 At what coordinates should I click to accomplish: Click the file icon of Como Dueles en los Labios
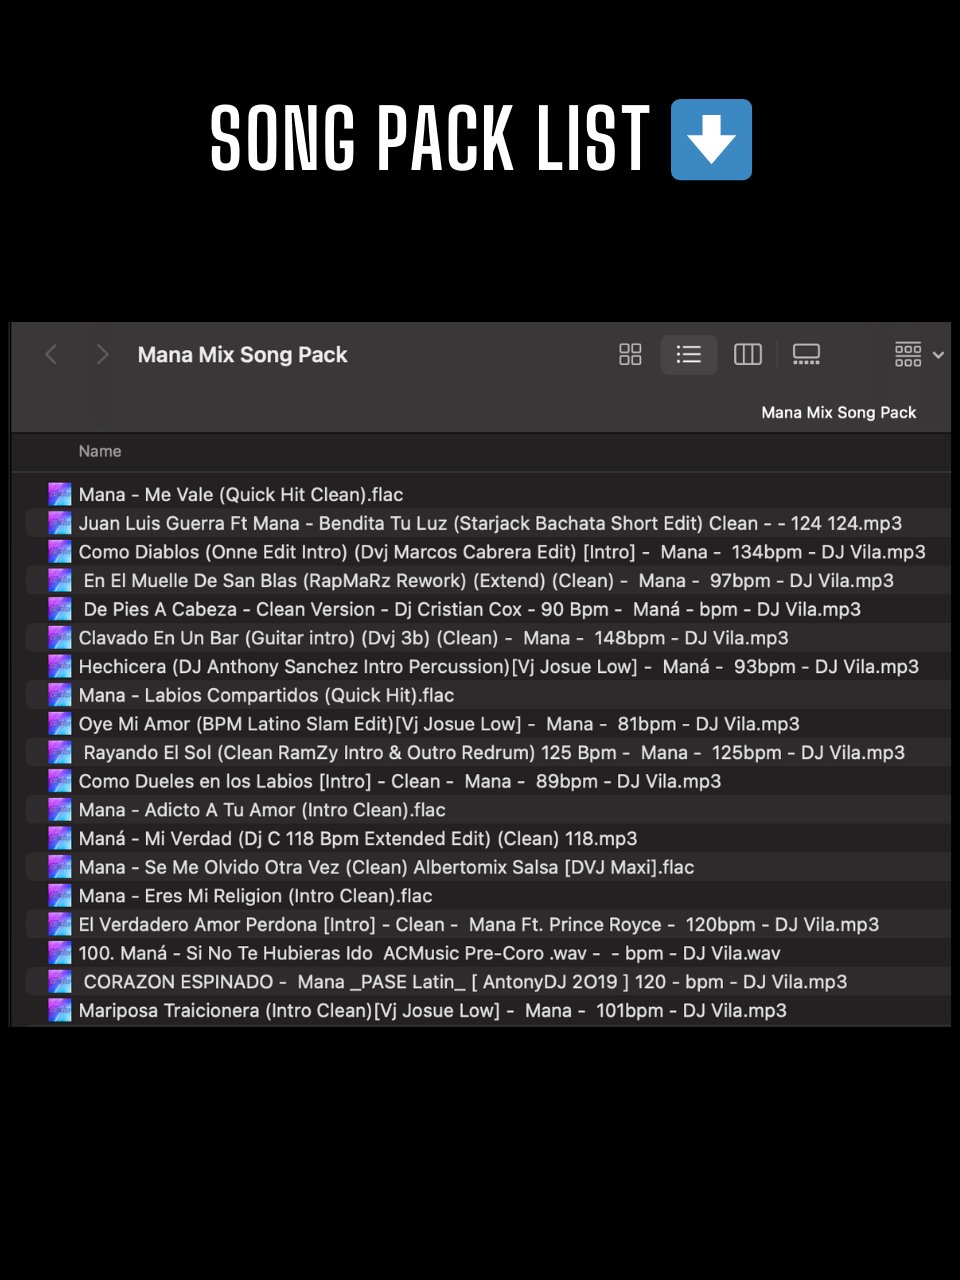[x=60, y=781]
